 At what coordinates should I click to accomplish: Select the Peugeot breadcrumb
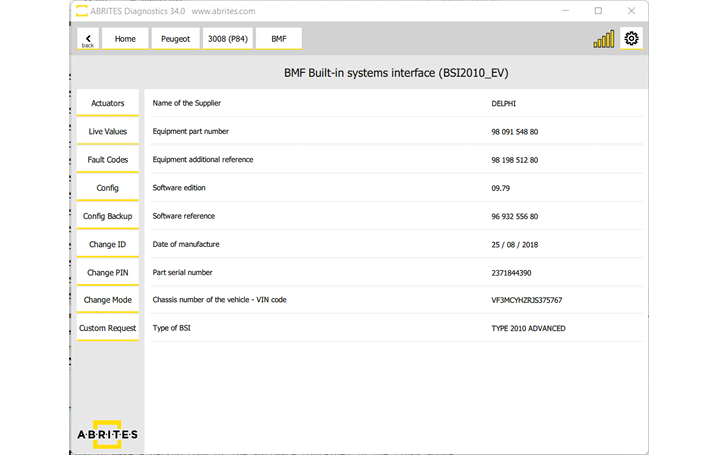click(175, 39)
